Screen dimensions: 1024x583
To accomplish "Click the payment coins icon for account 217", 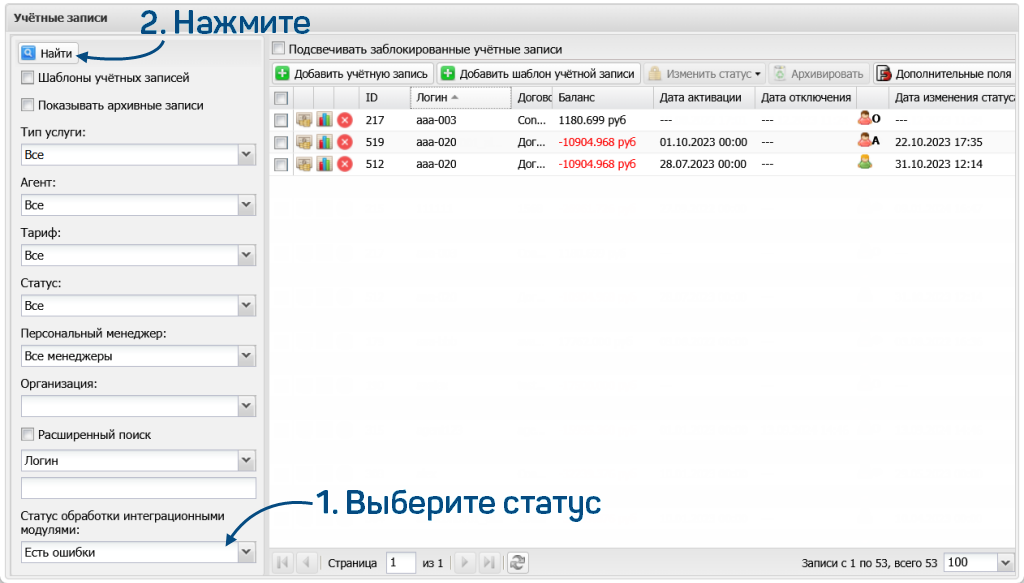I will 304,120.
